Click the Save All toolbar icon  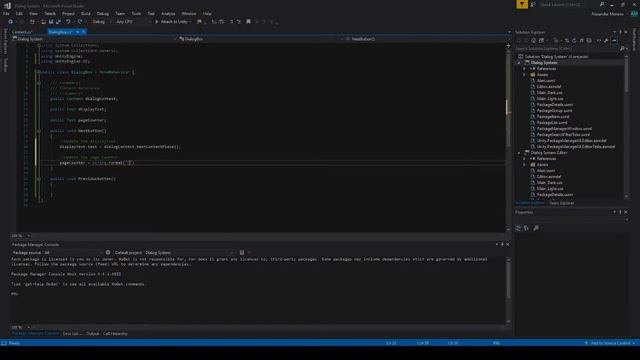tap(58, 22)
